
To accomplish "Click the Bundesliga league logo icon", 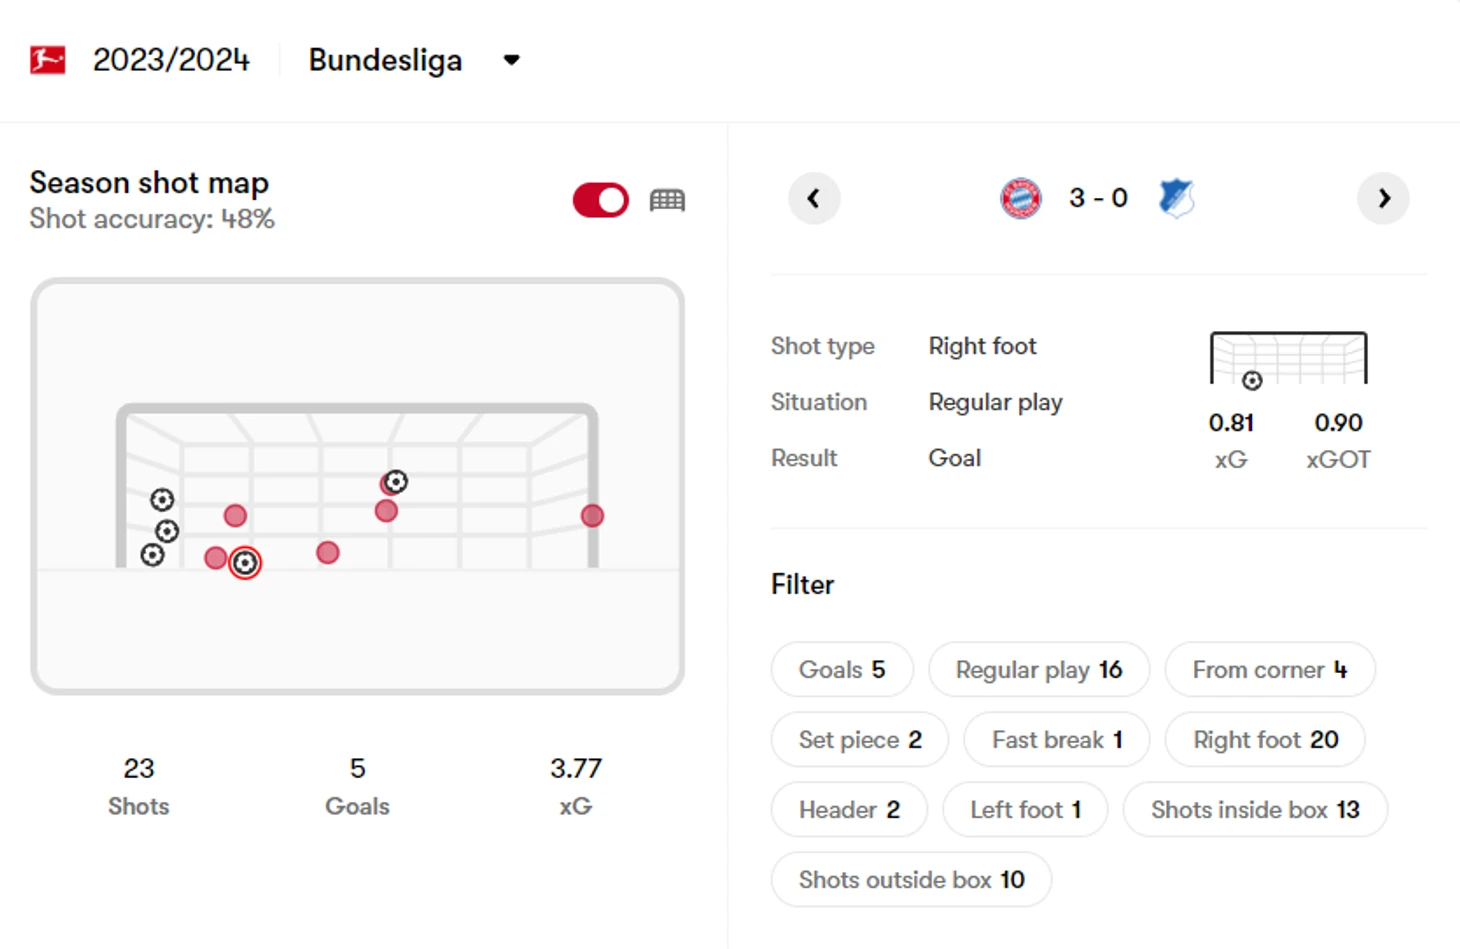I will tap(47, 60).
